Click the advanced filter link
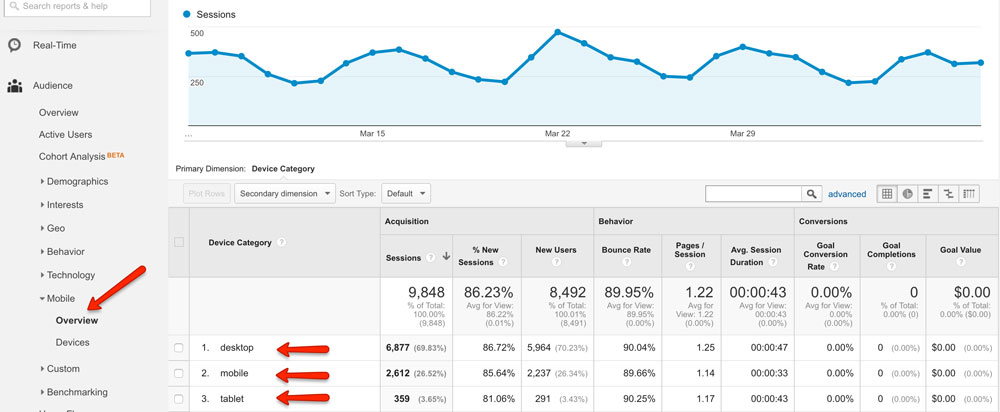Image resolution: width=1000 pixels, height=412 pixels. (847, 194)
